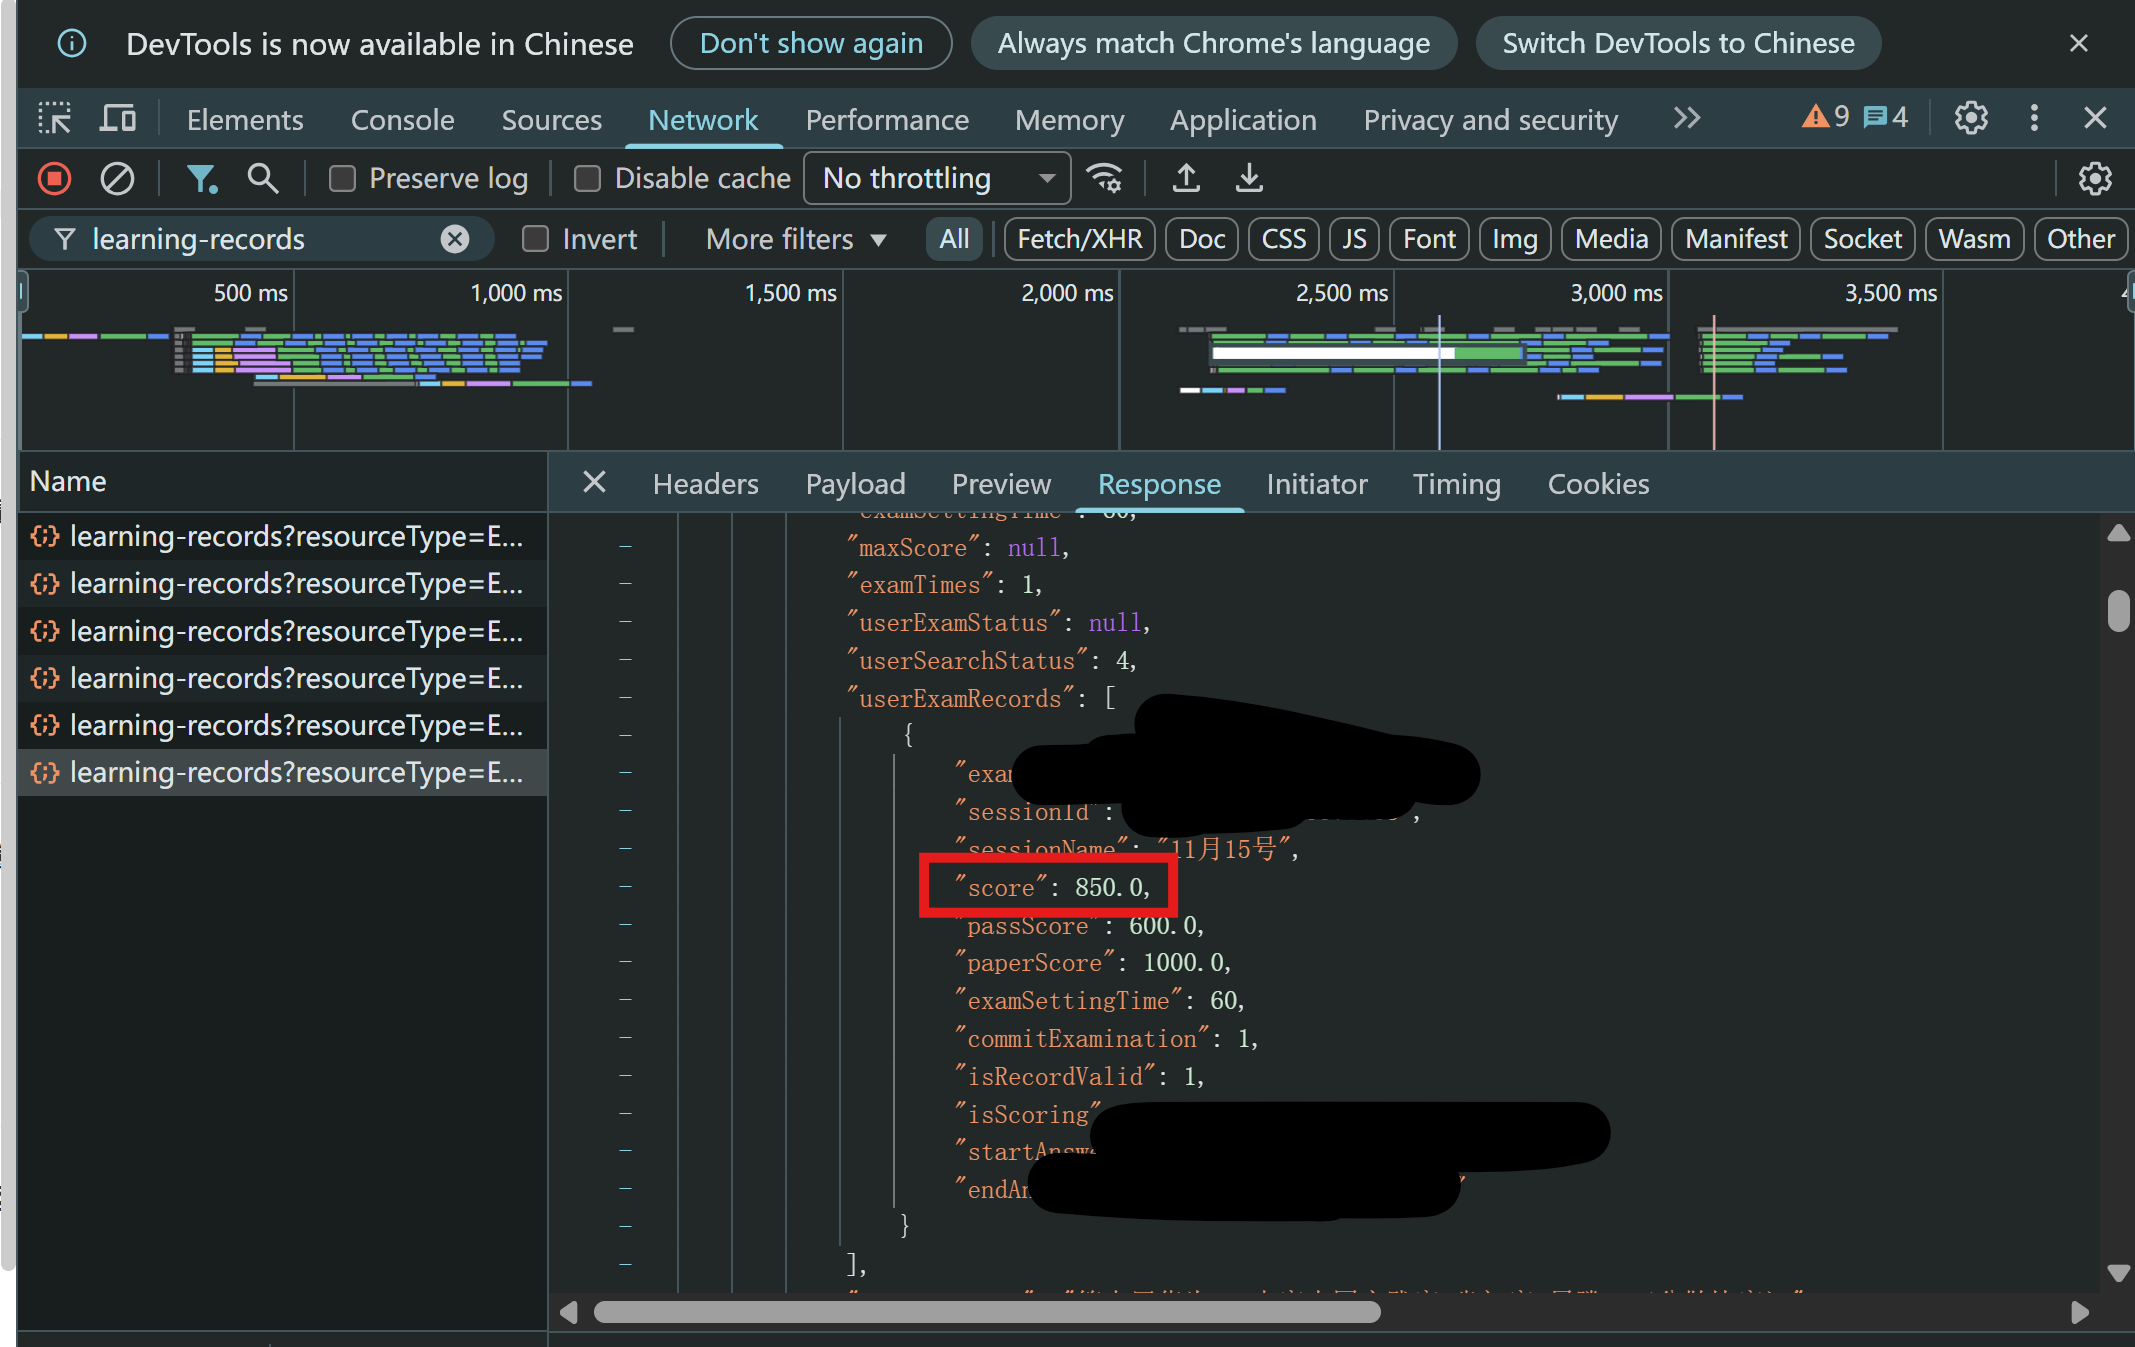Image resolution: width=2135 pixels, height=1347 pixels.
Task: Toggle device toolbar icon
Action: pos(118,119)
